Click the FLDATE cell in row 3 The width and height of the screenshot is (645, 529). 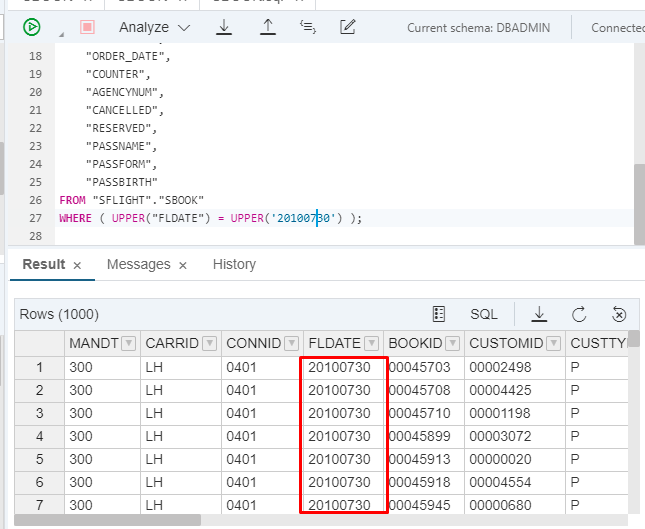click(343, 413)
